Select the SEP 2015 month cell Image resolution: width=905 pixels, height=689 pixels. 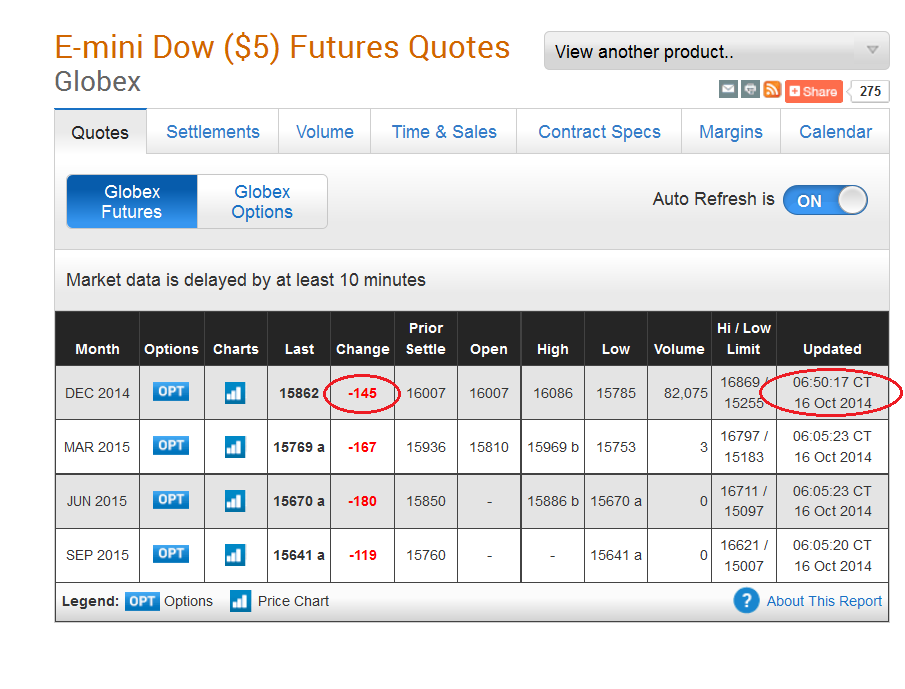pyautogui.click(x=97, y=555)
